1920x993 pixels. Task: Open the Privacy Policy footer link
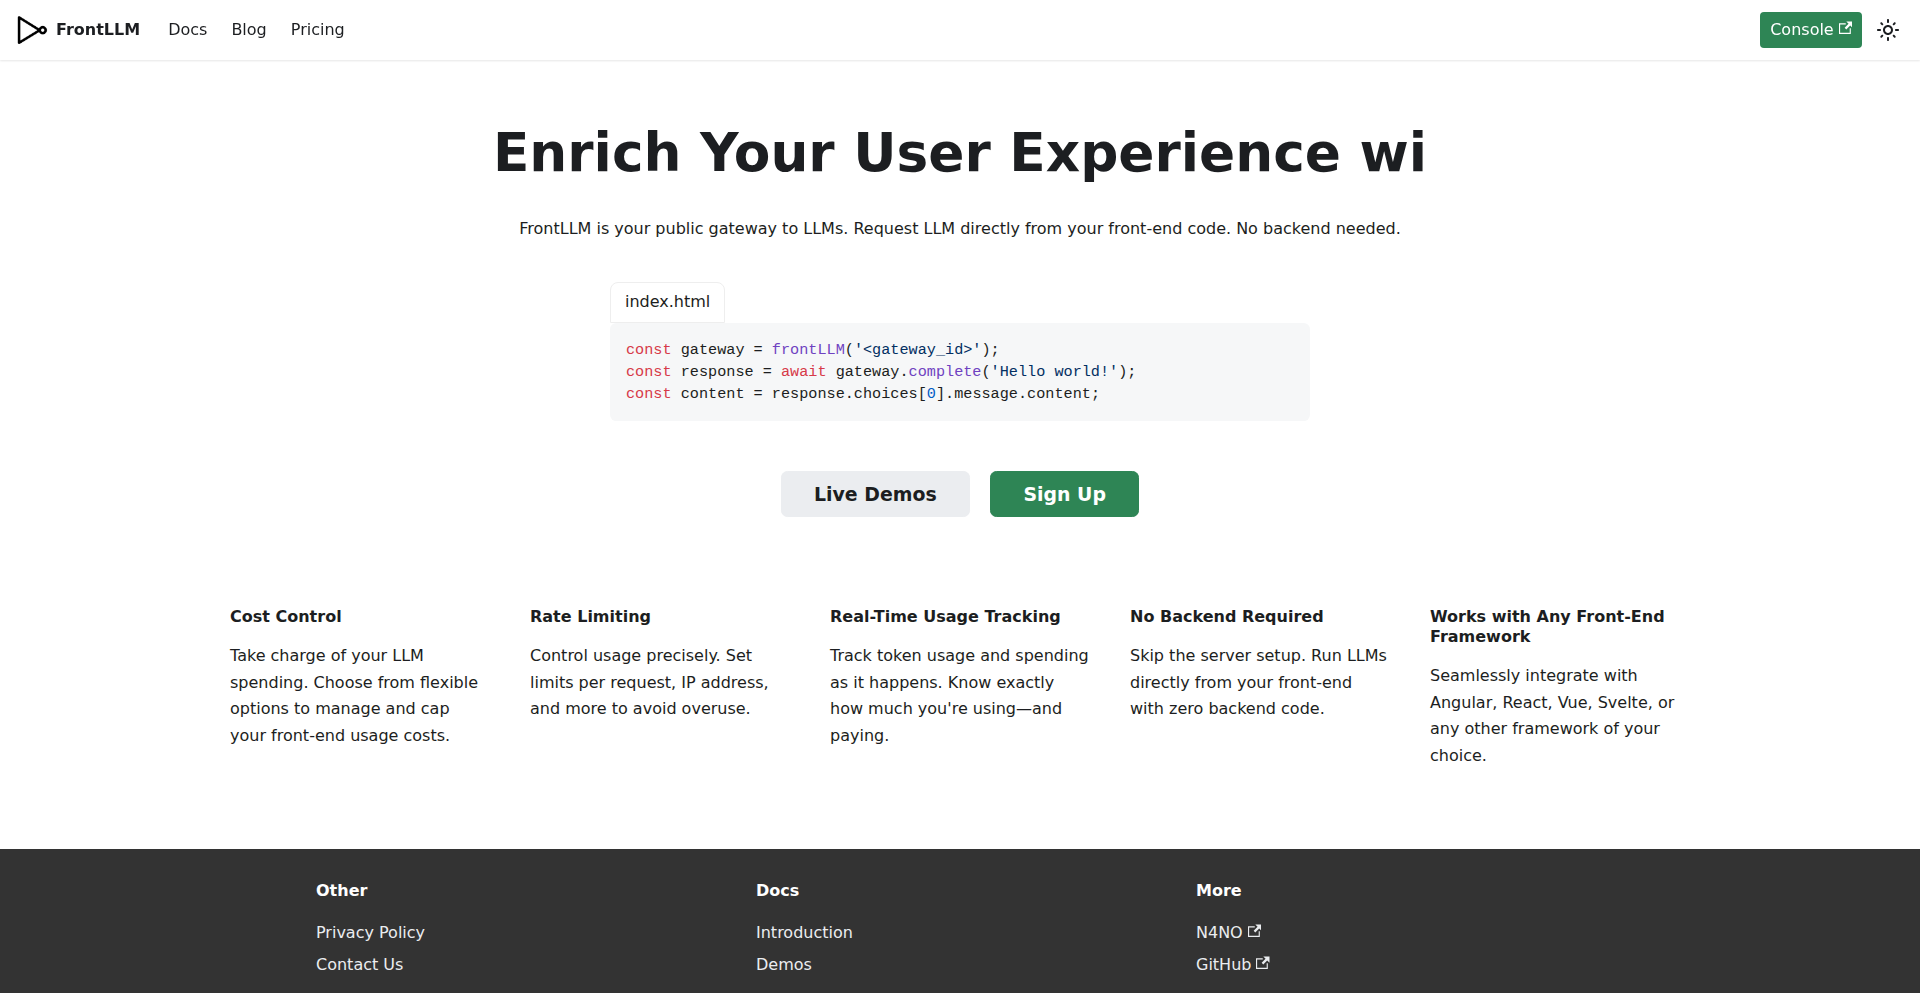[370, 932]
